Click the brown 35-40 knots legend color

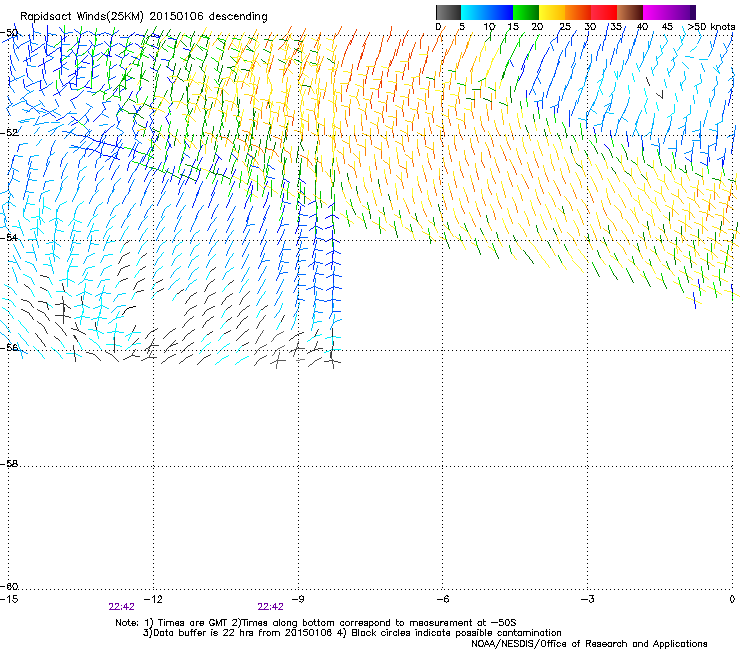click(630, 12)
